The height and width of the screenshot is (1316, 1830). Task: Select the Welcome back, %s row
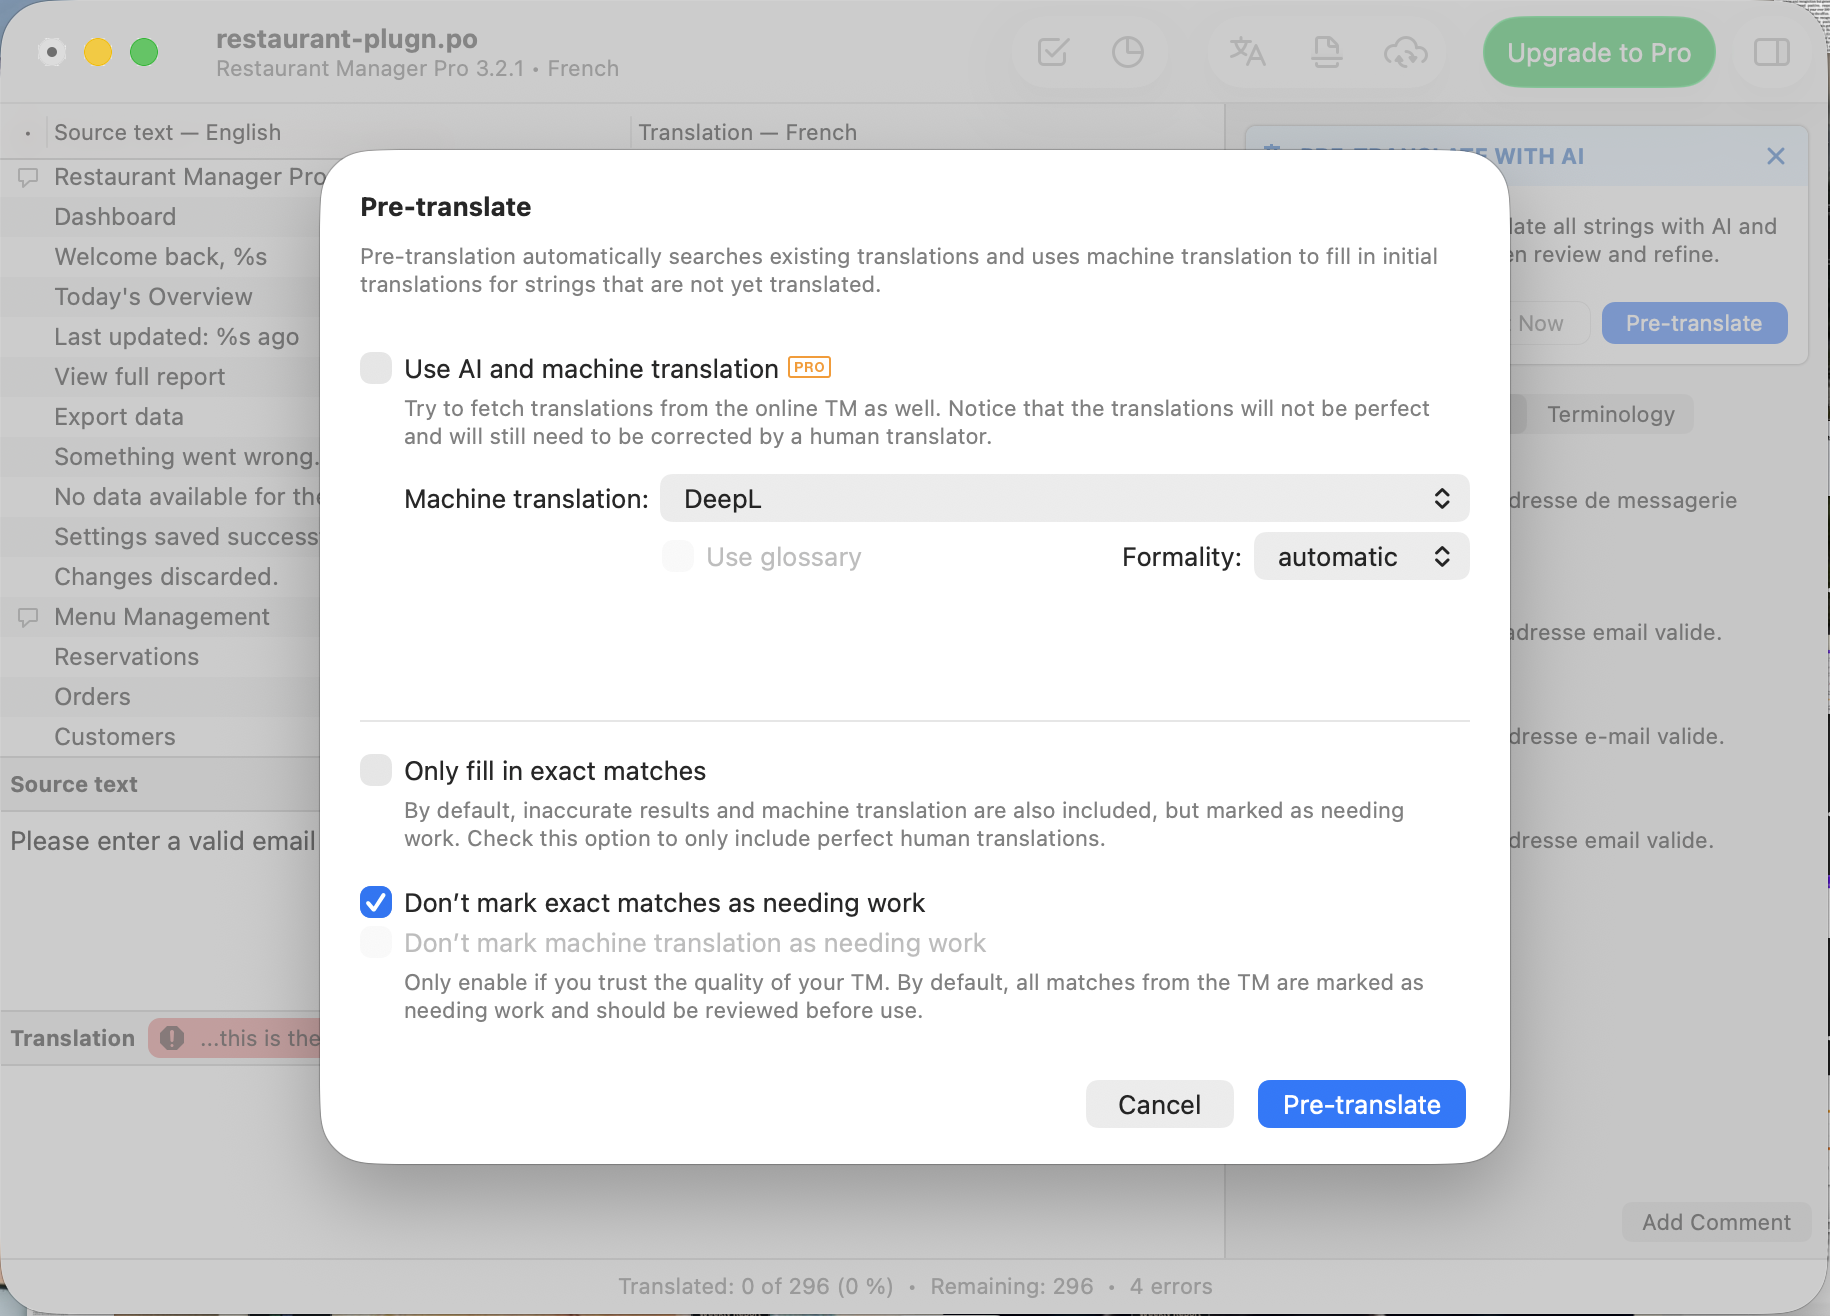click(x=160, y=257)
